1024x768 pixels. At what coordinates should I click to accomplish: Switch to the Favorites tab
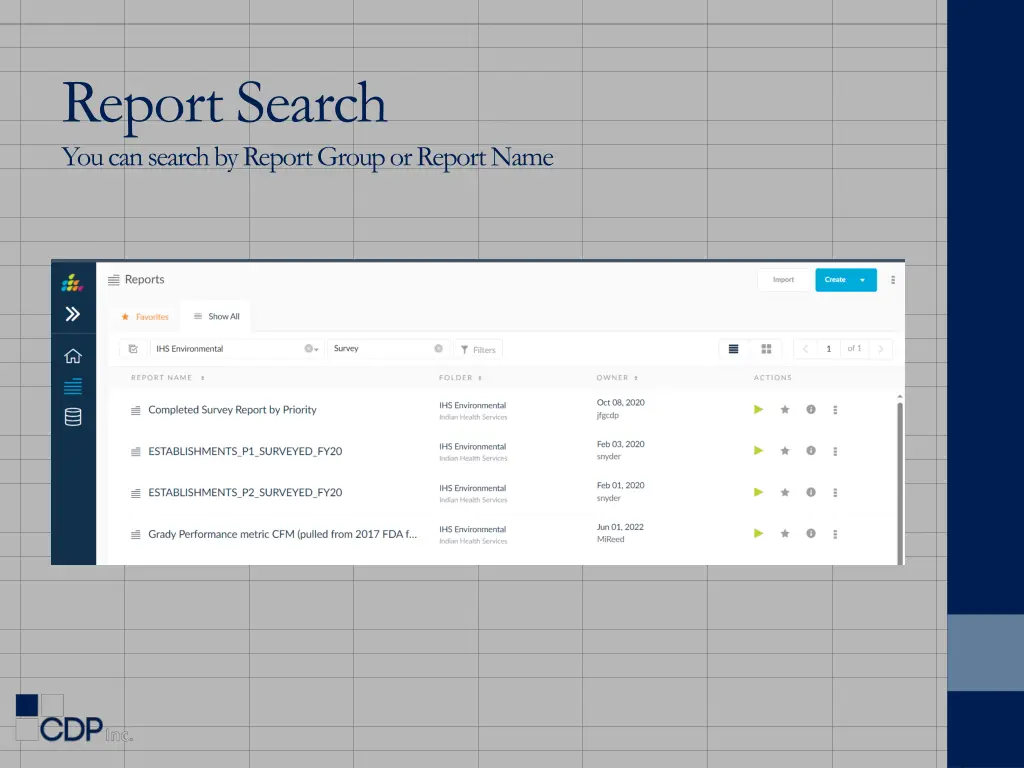point(144,316)
